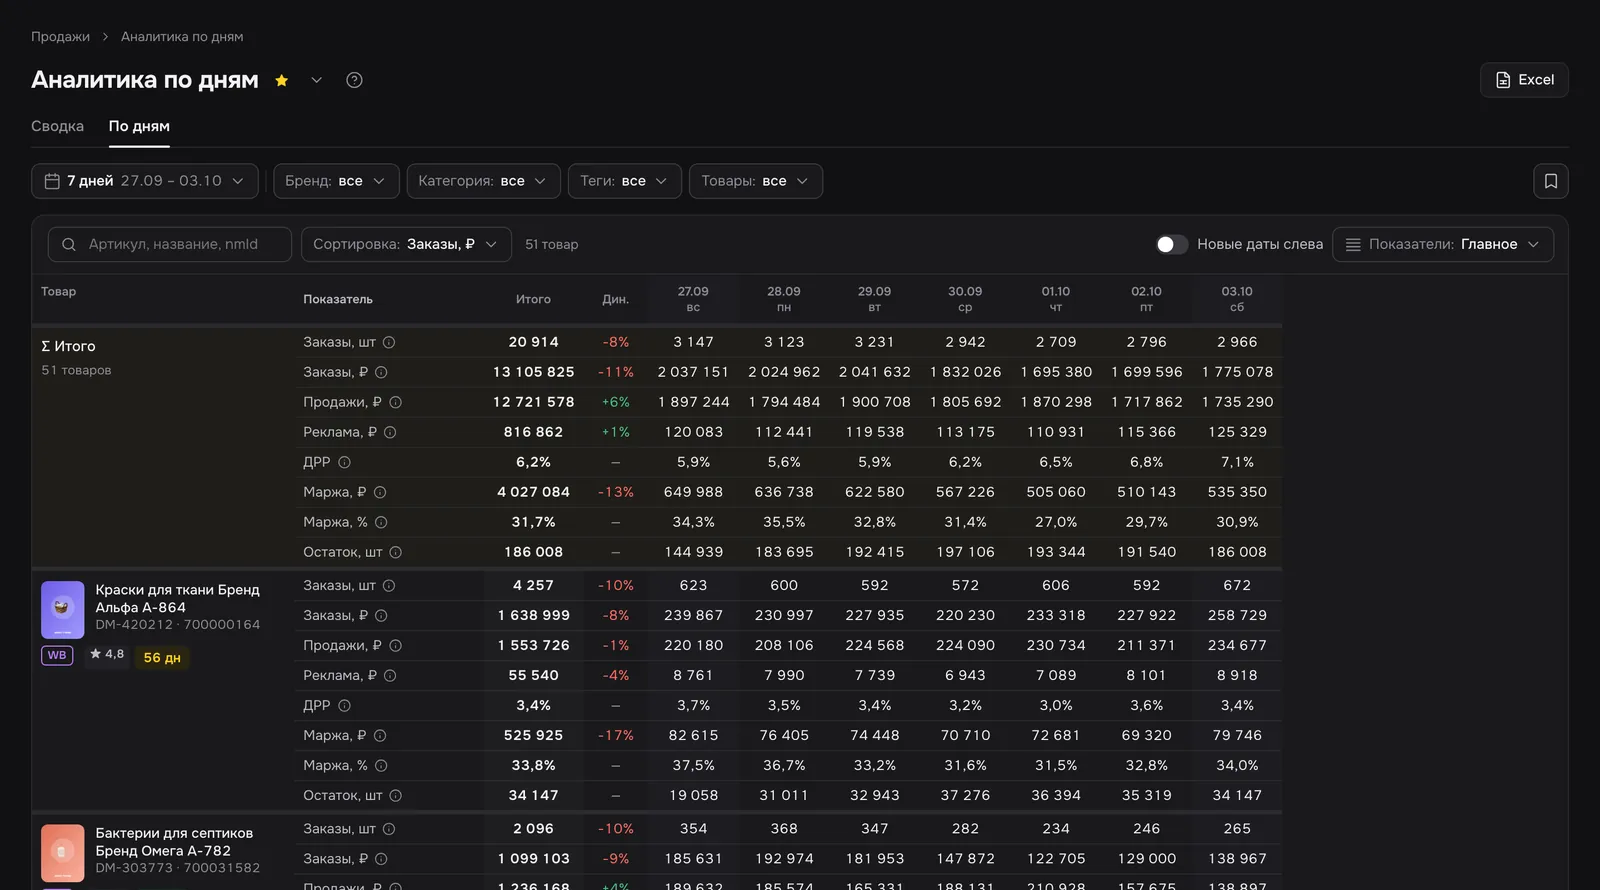Click the 03.10 сб column header
The image size is (1600, 890).
(x=1237, y=299)
